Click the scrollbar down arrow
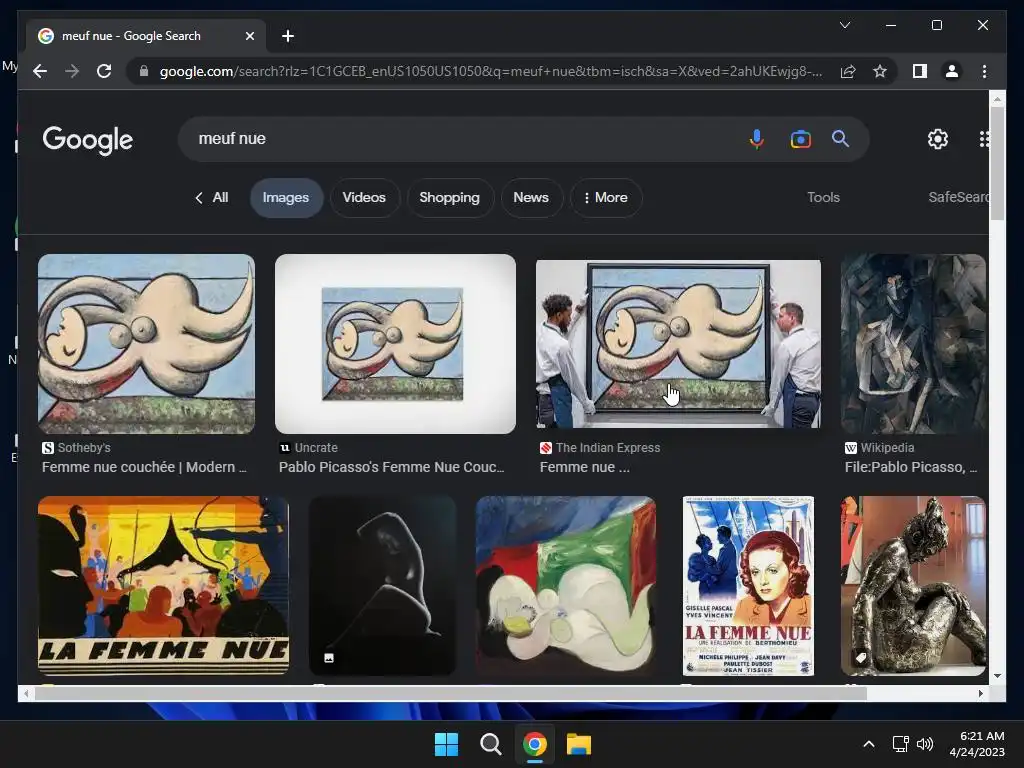 [x=997, y=676]
